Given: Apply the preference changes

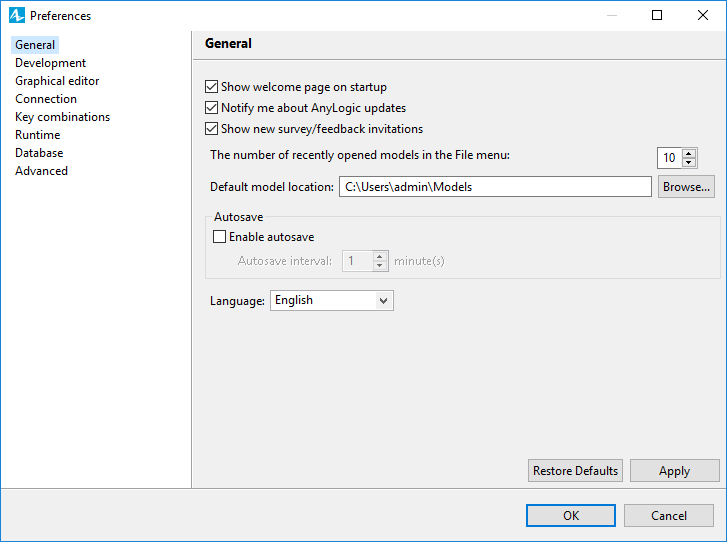Looking at the screenshot, I should point(675,471).
